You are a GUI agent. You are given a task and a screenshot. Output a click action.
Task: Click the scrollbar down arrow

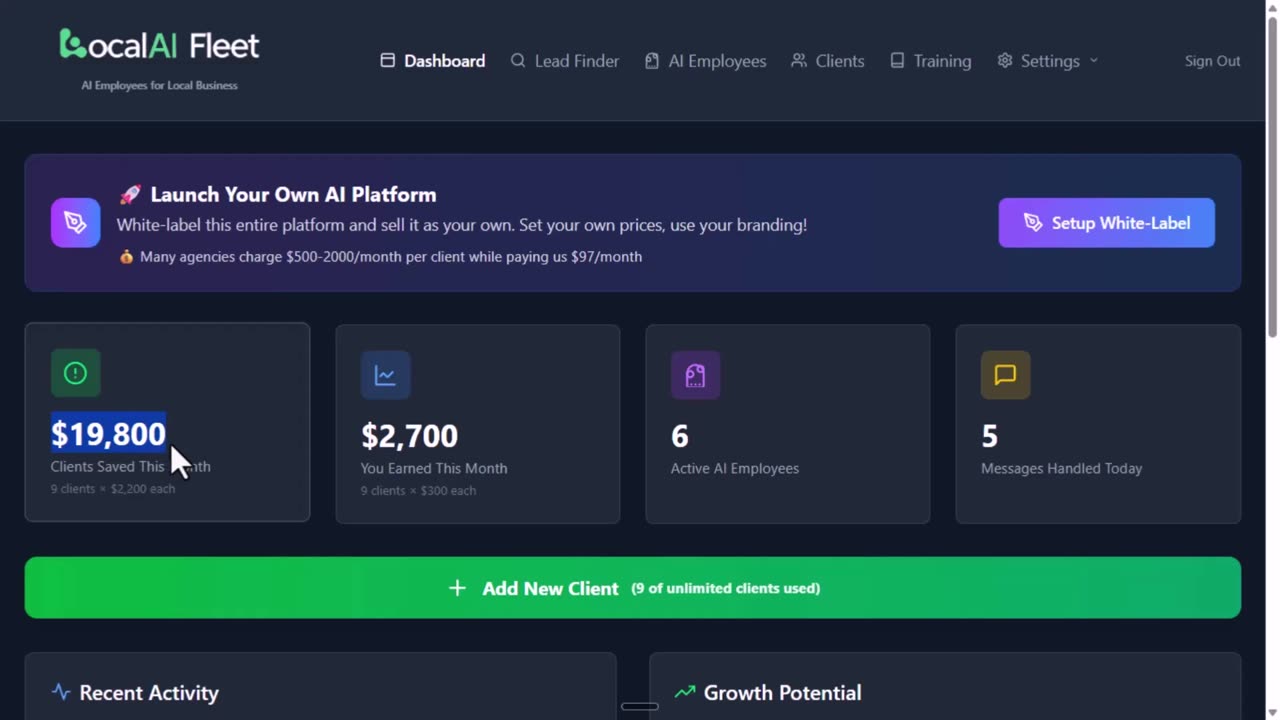tap(1272, 712)
